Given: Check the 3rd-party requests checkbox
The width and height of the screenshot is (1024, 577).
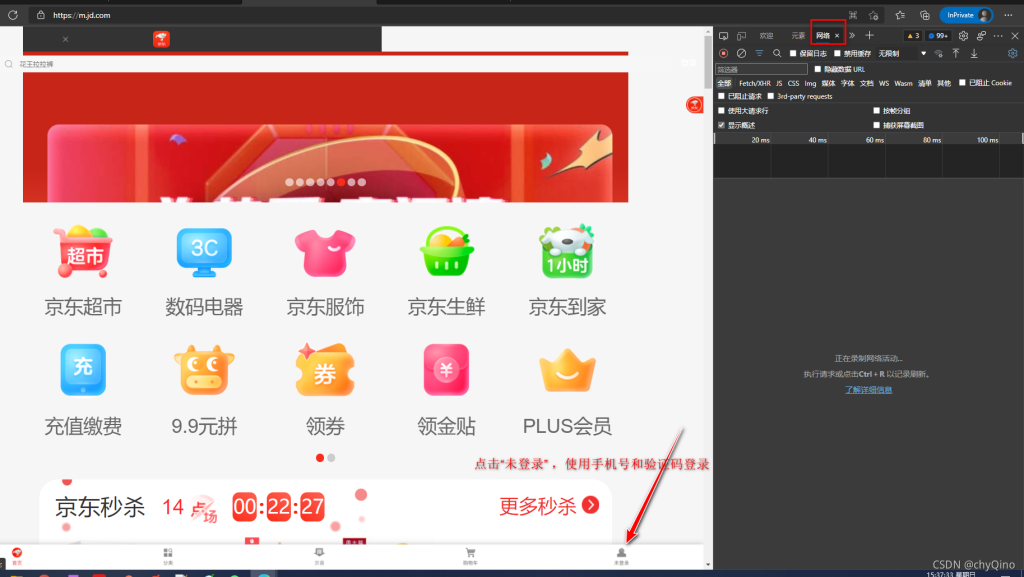Looking at the screenshot, I should [x=771, y=97].
